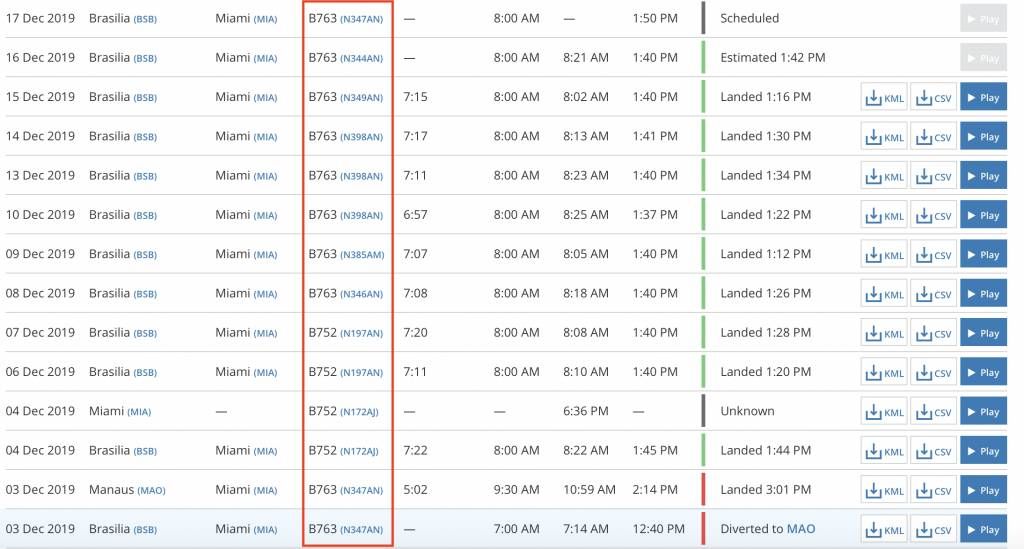
Task: Open N385AM registration link
Action: pos(362,255)
